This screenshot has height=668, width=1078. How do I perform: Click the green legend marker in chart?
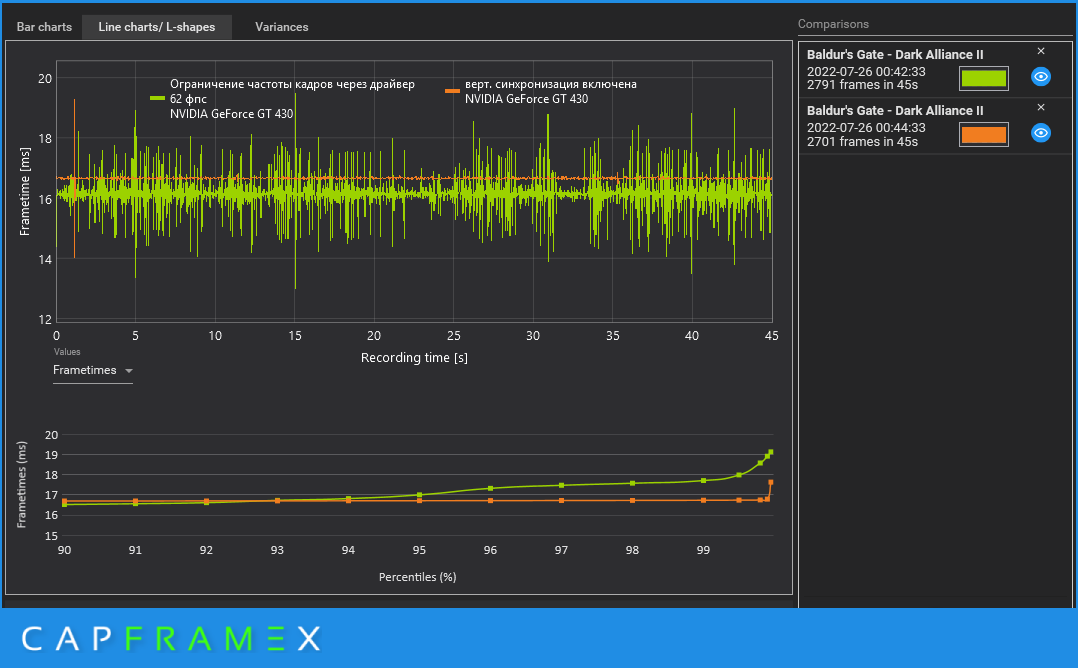click(x=157, y=99)
